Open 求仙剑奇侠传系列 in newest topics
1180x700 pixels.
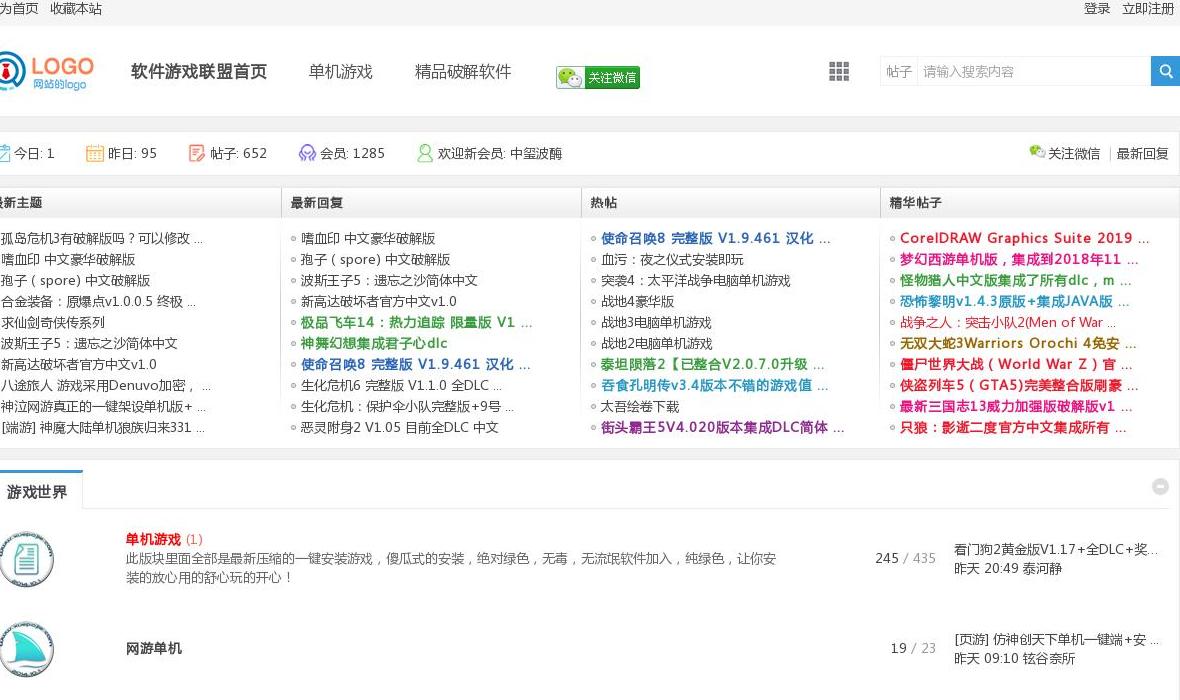click(x=53, y=323)
